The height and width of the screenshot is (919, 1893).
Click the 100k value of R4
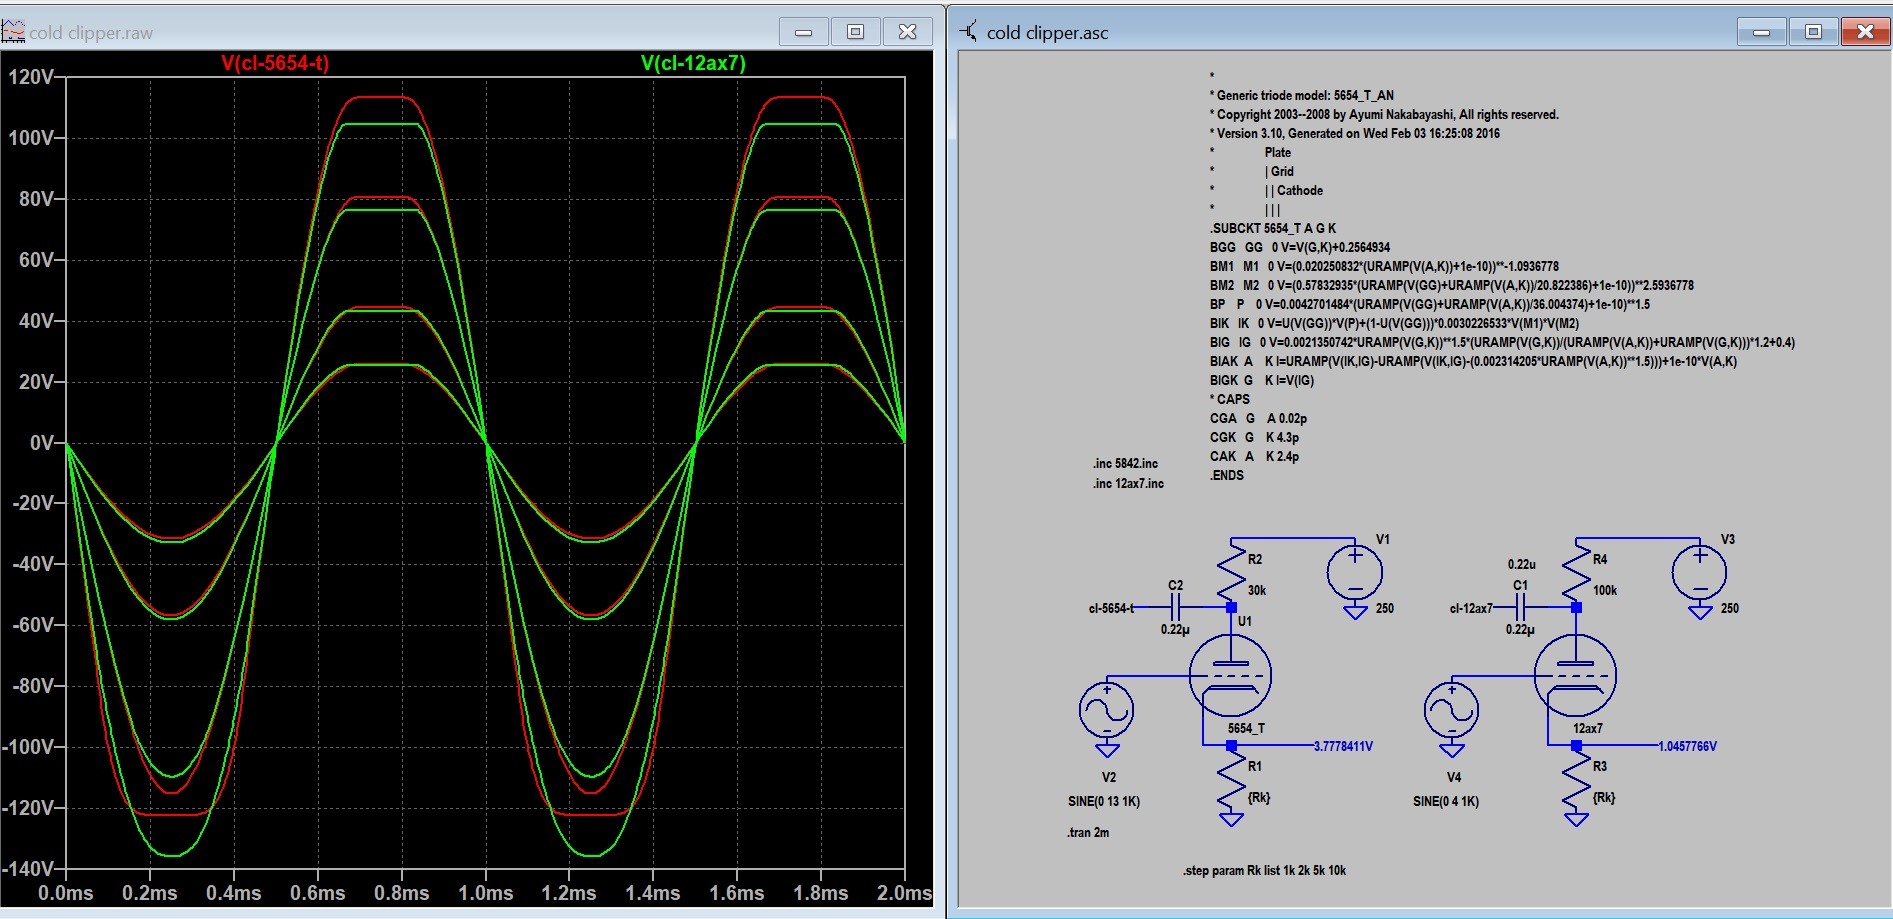(x=1605, y=590)
